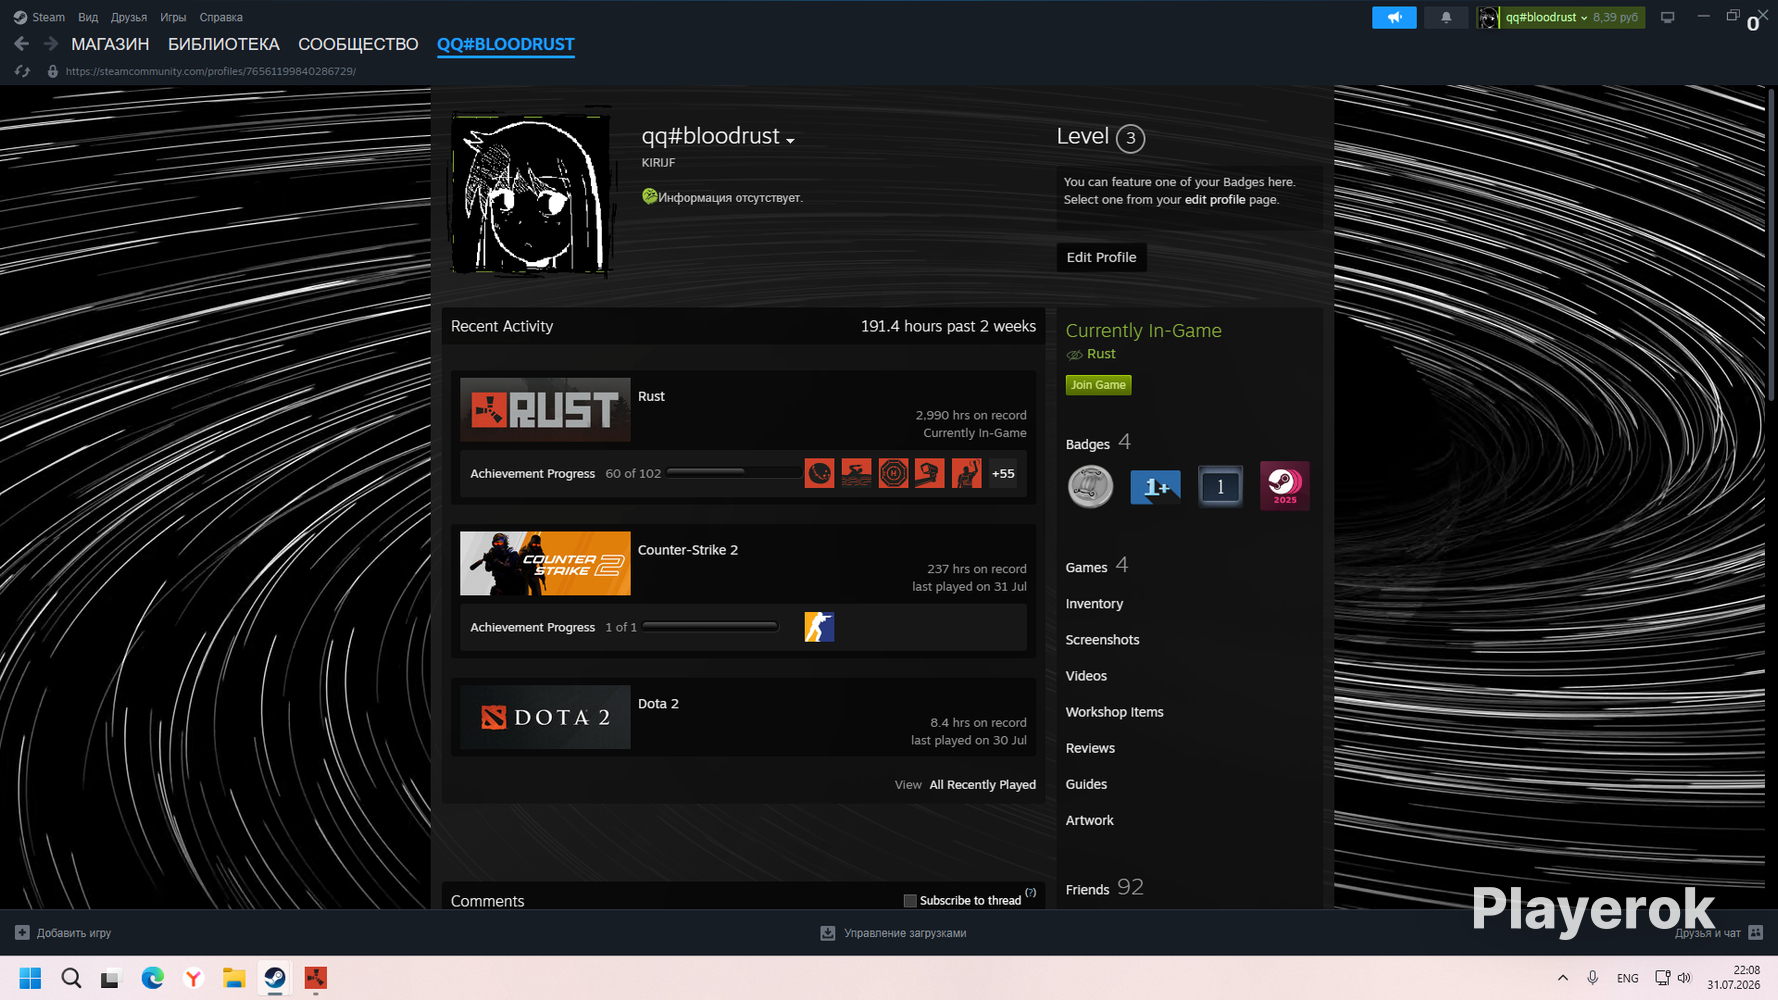Open the friends and chat icon
Image resolution: width=1778 pixels, height=1000 pixels.
[x=1755, y=933]
